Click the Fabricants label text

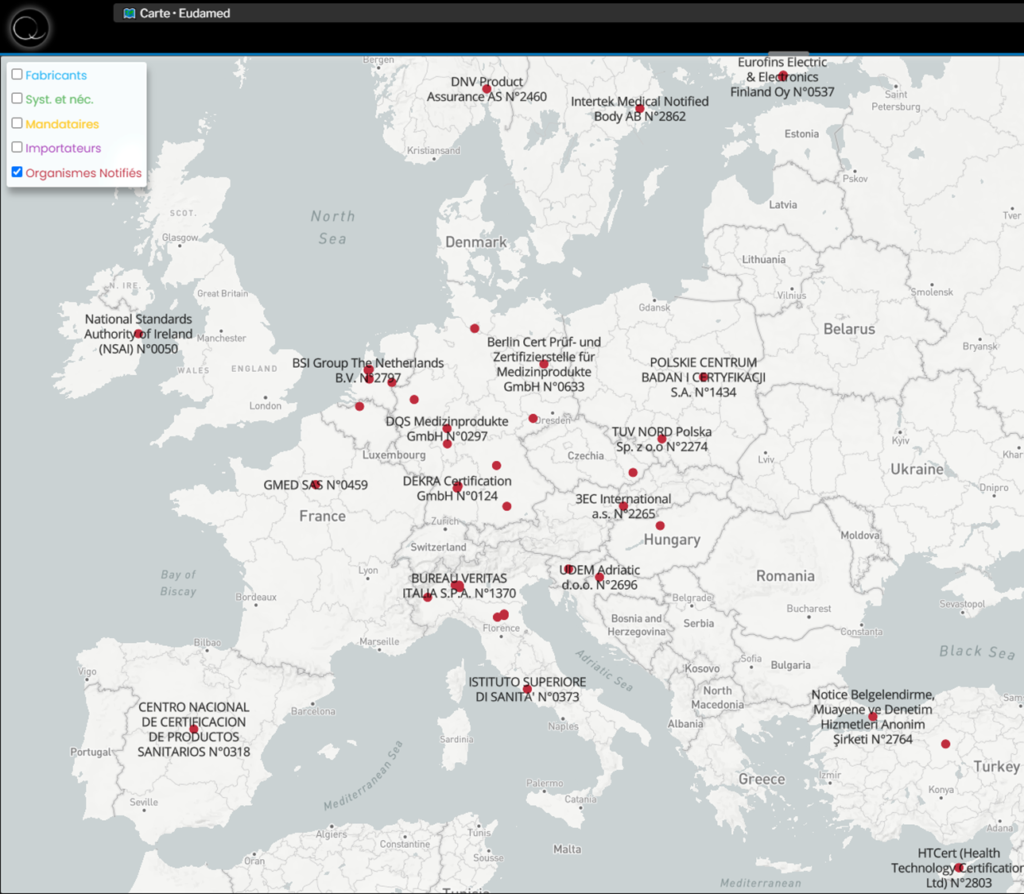(56, 75)
